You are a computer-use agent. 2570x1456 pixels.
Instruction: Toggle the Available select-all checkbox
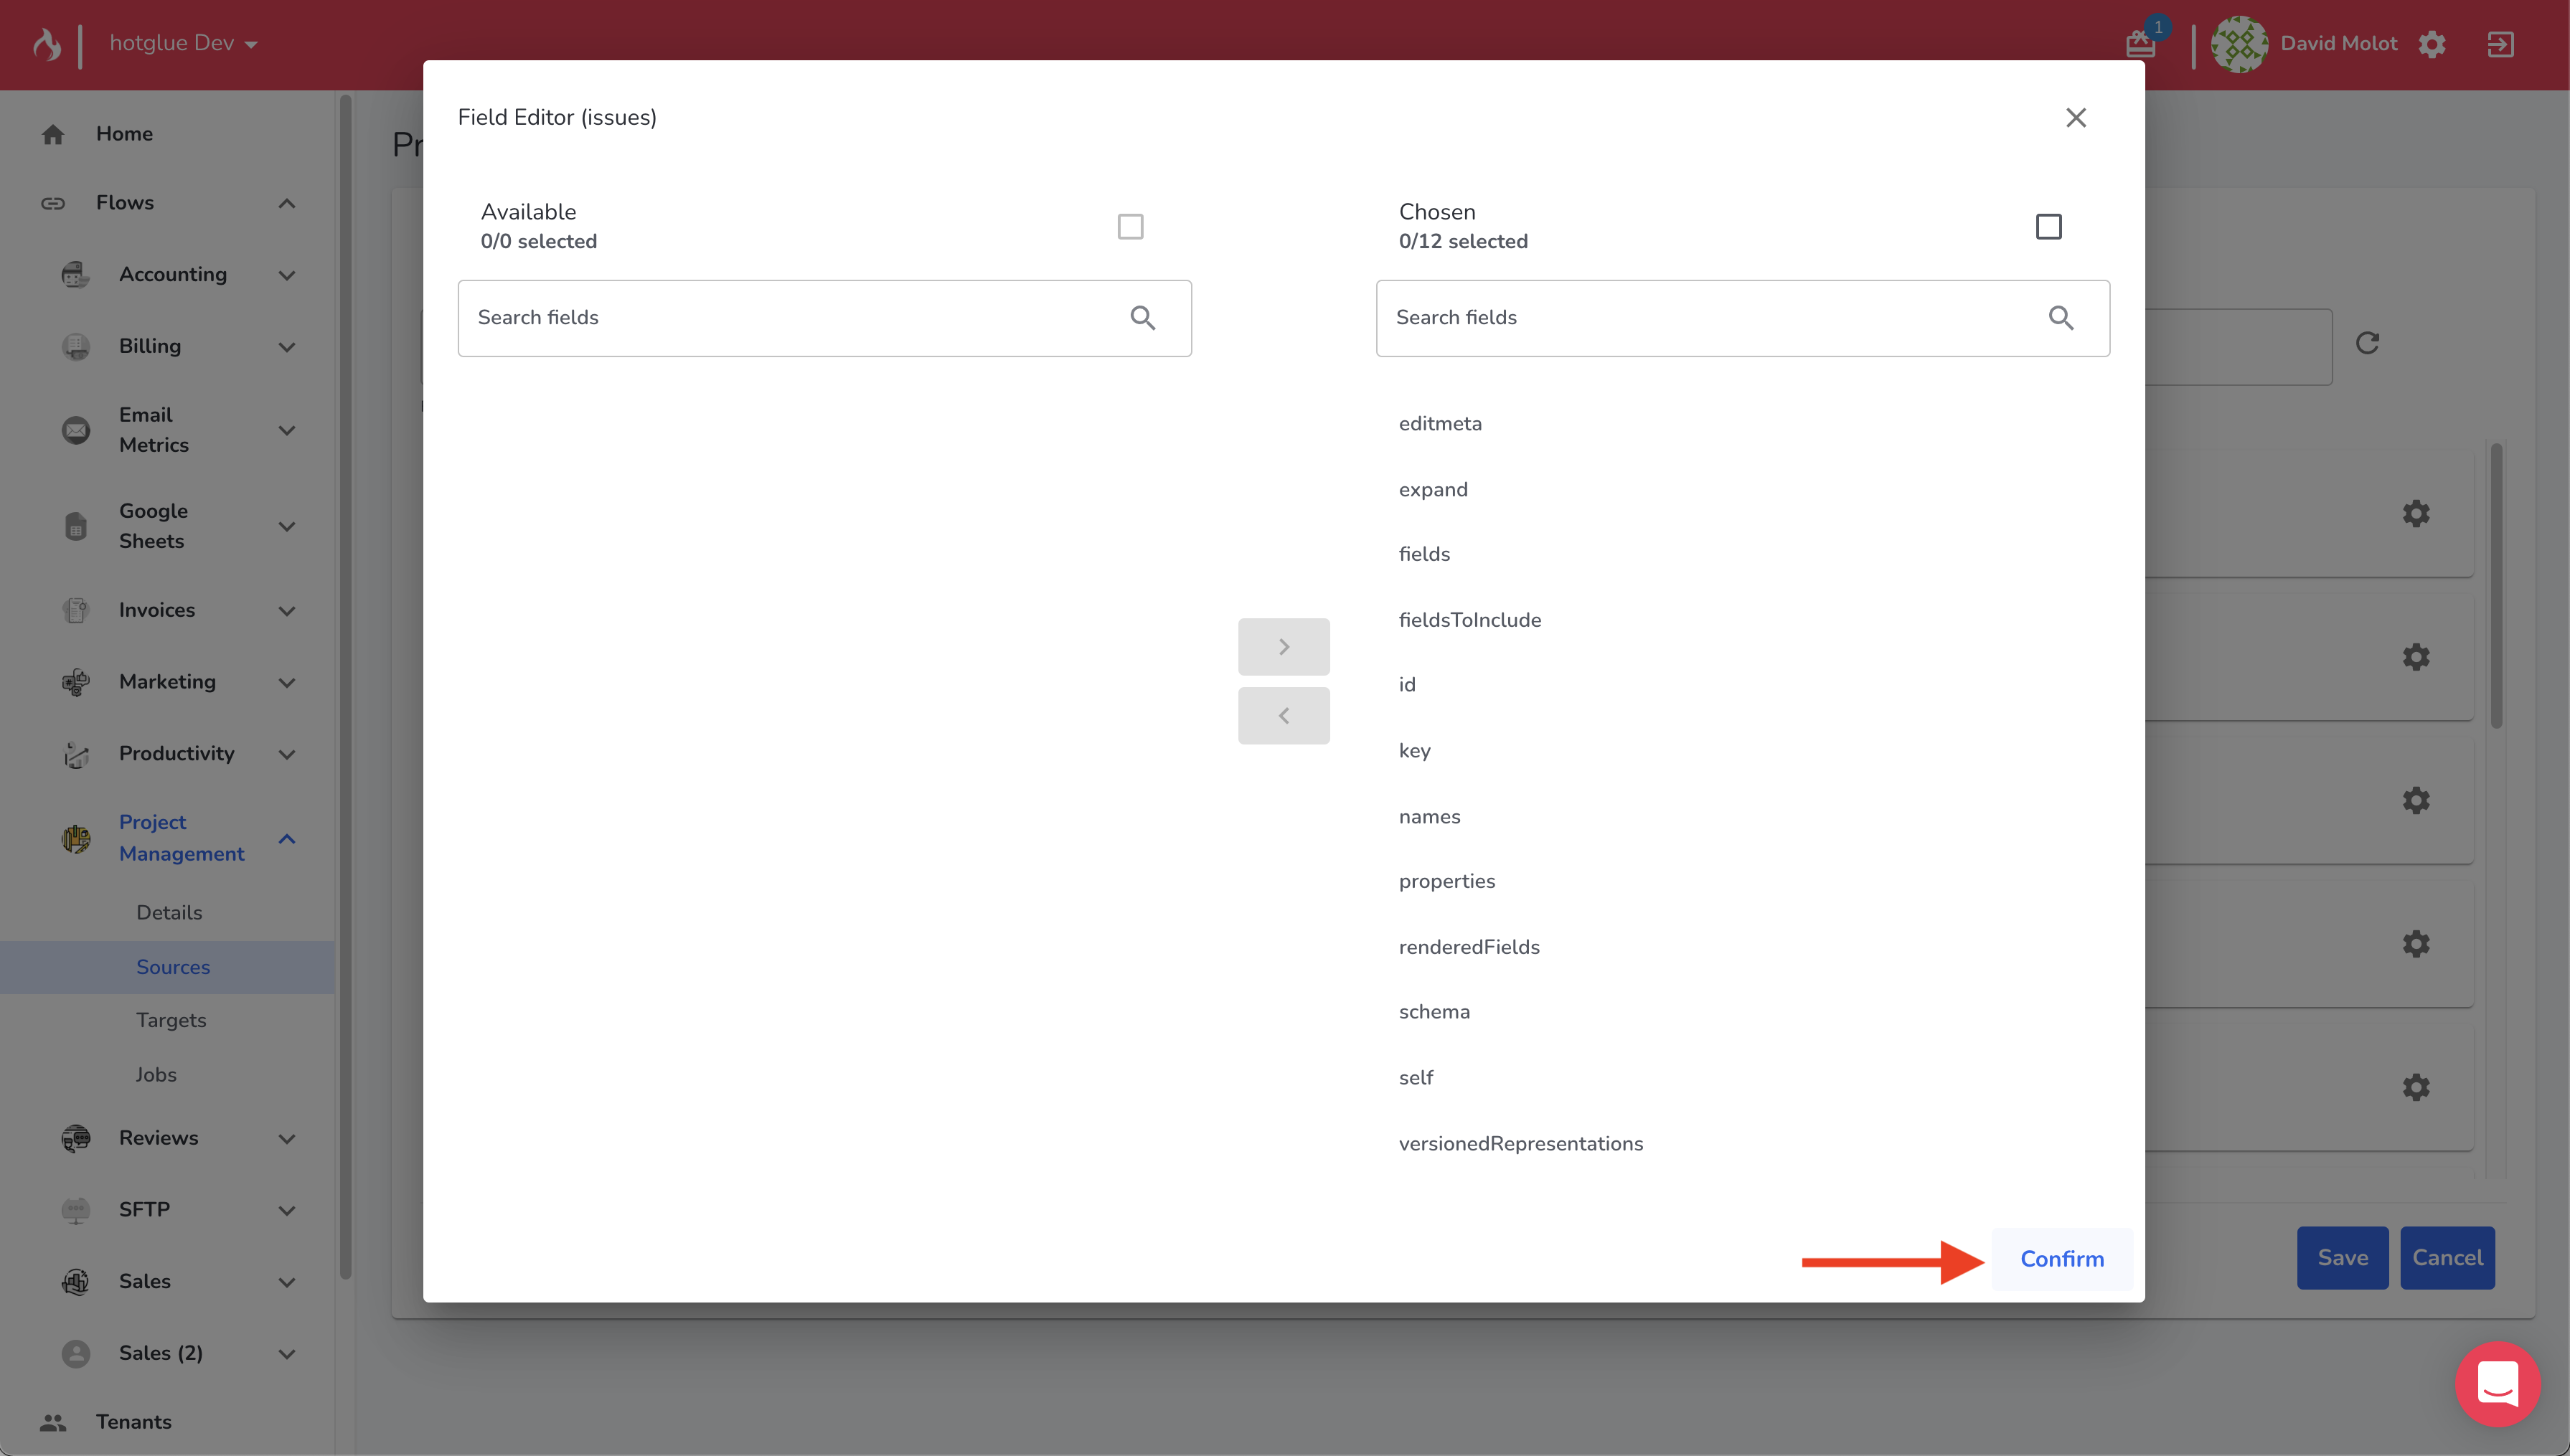coord(1130,227)
